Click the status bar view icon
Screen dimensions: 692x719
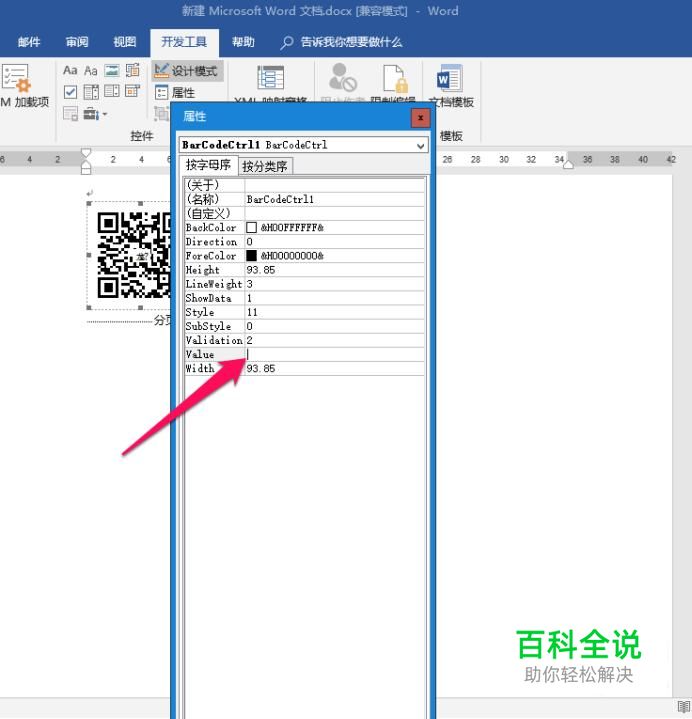pos(684,707)
